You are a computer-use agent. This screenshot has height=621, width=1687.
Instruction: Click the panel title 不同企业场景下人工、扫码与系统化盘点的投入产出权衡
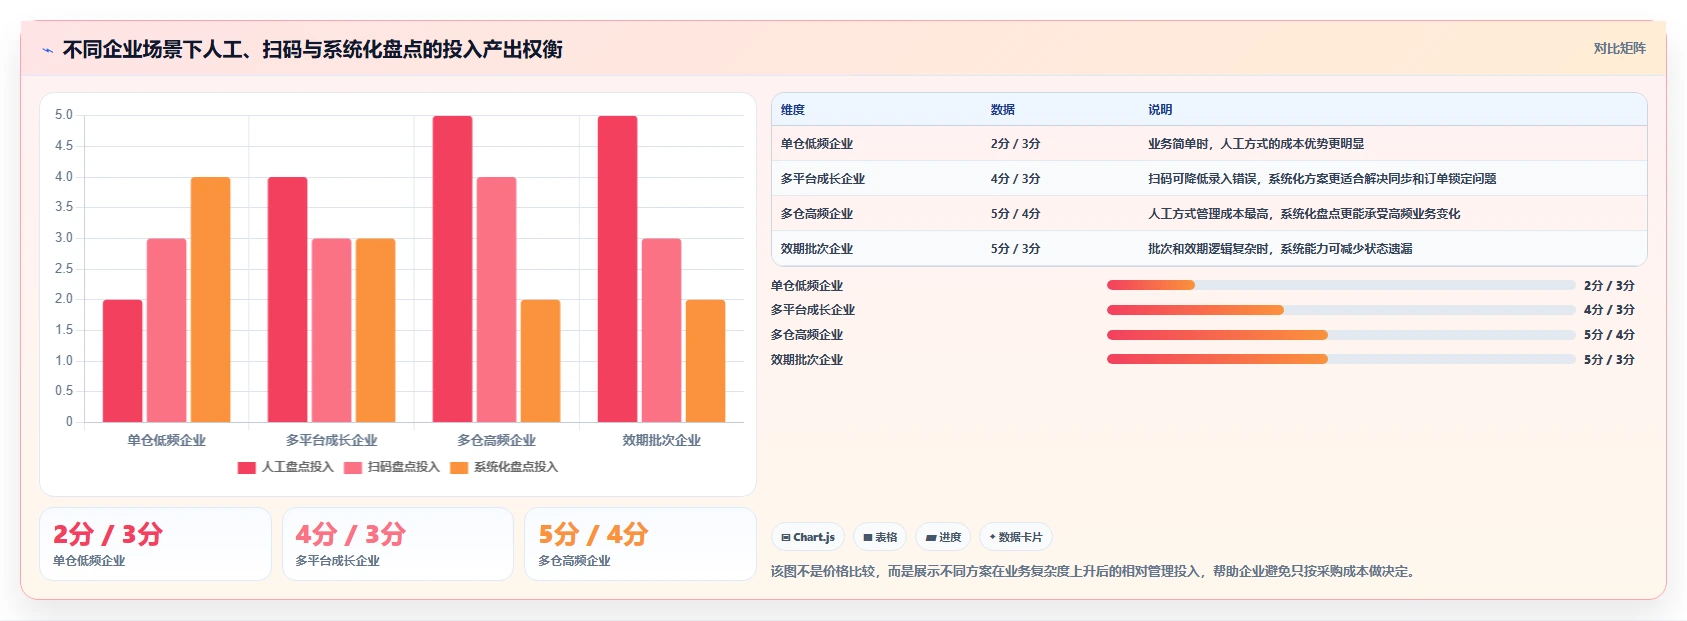click(312, 49)
